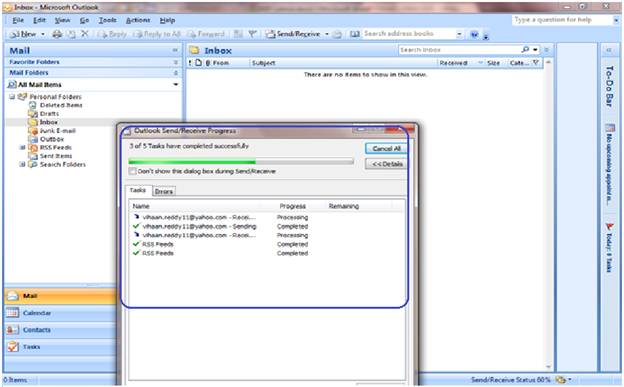Click the Follow Up flag toolbar icon

tap(252, 34)
